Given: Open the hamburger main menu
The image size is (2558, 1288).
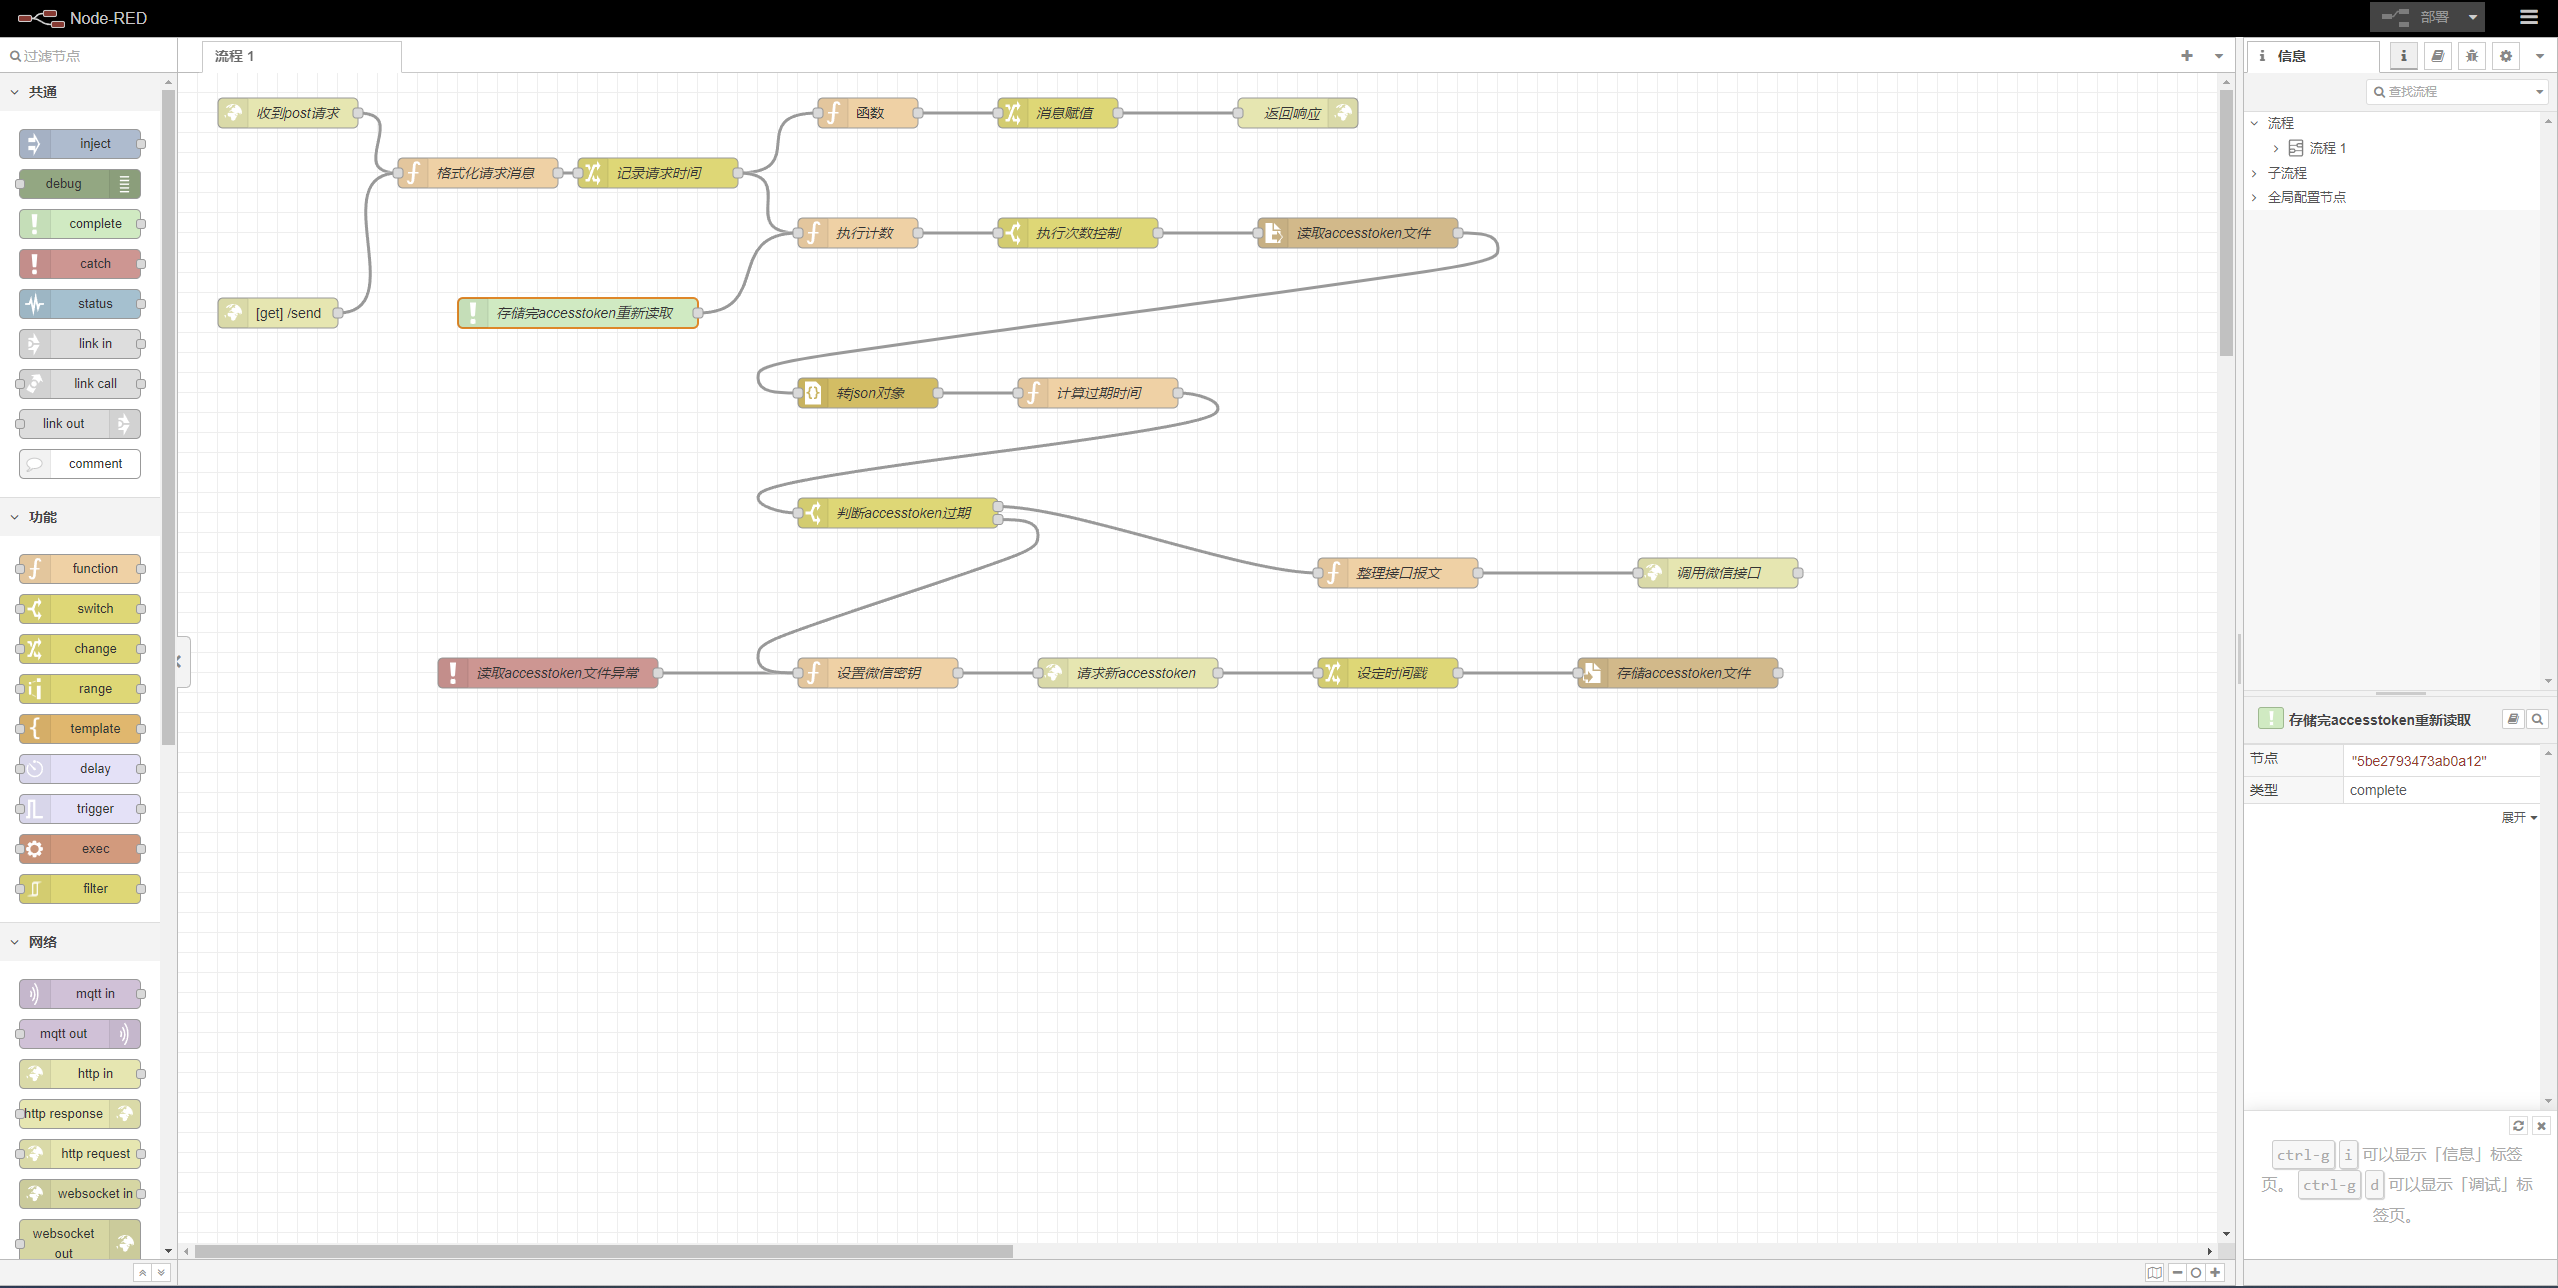Looking at the screenshot, I should coord(2529,17).
